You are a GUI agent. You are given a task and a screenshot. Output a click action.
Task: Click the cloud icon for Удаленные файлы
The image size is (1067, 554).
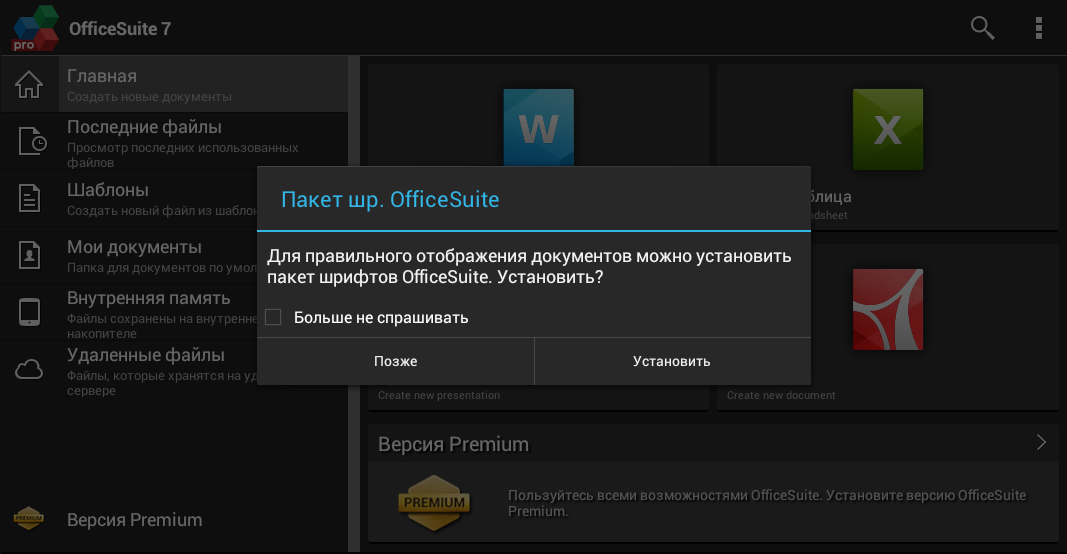[30, 370]
